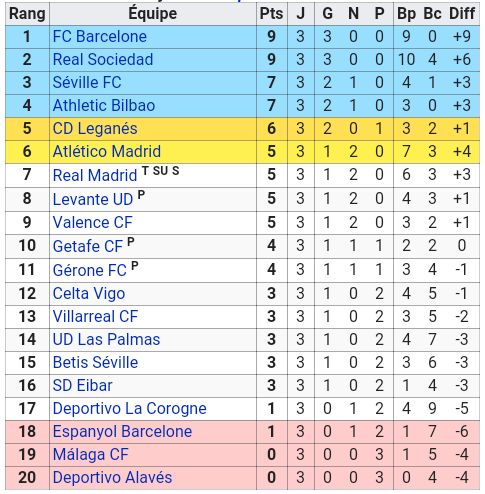Viewport: 485px width, 494px height.
Task: Open Deportivo La Corogne link
Action: (x=130, y=409)
